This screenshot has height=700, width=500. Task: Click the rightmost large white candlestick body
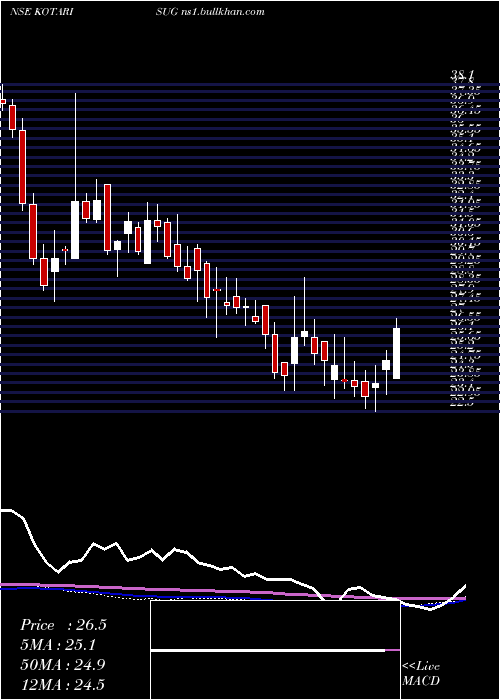point(396,354)
